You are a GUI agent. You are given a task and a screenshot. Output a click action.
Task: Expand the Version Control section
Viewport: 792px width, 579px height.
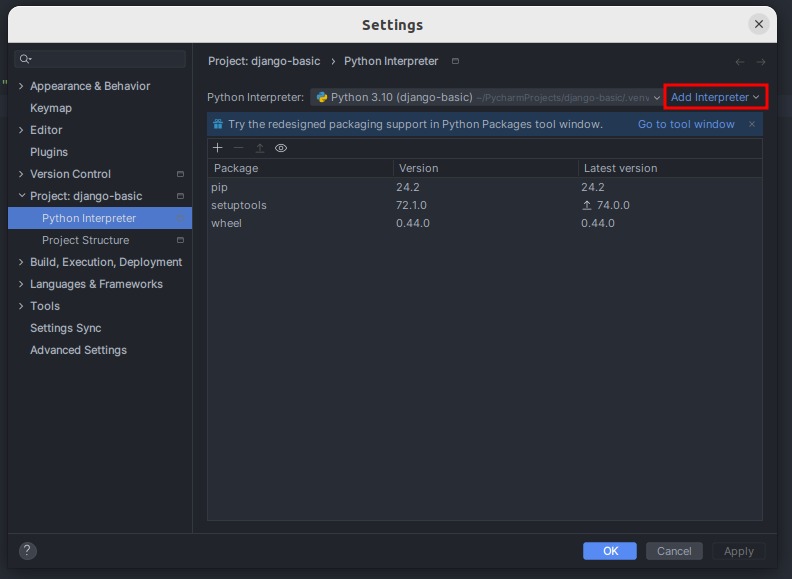point(21,174)
